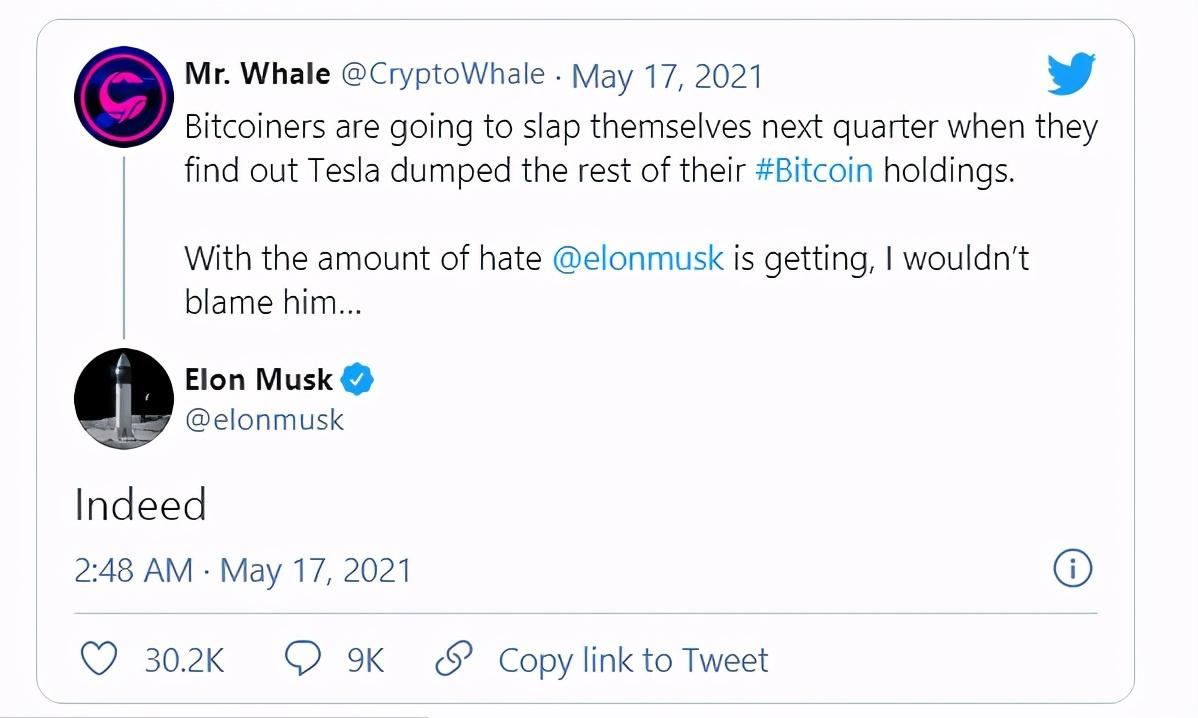Click the 9K replies count

(366, 660)
